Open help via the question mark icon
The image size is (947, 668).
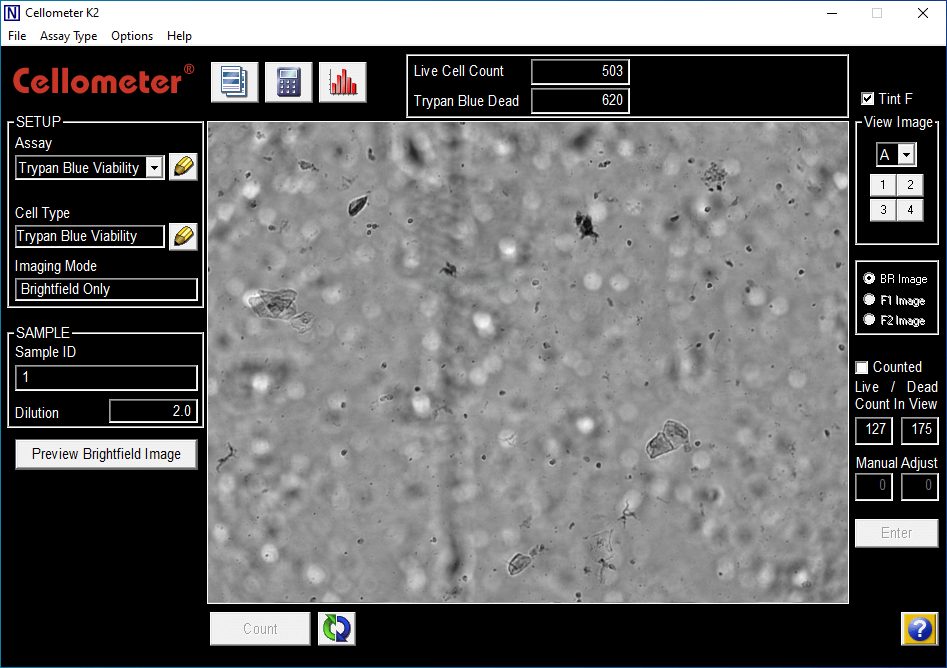(919, 628)
